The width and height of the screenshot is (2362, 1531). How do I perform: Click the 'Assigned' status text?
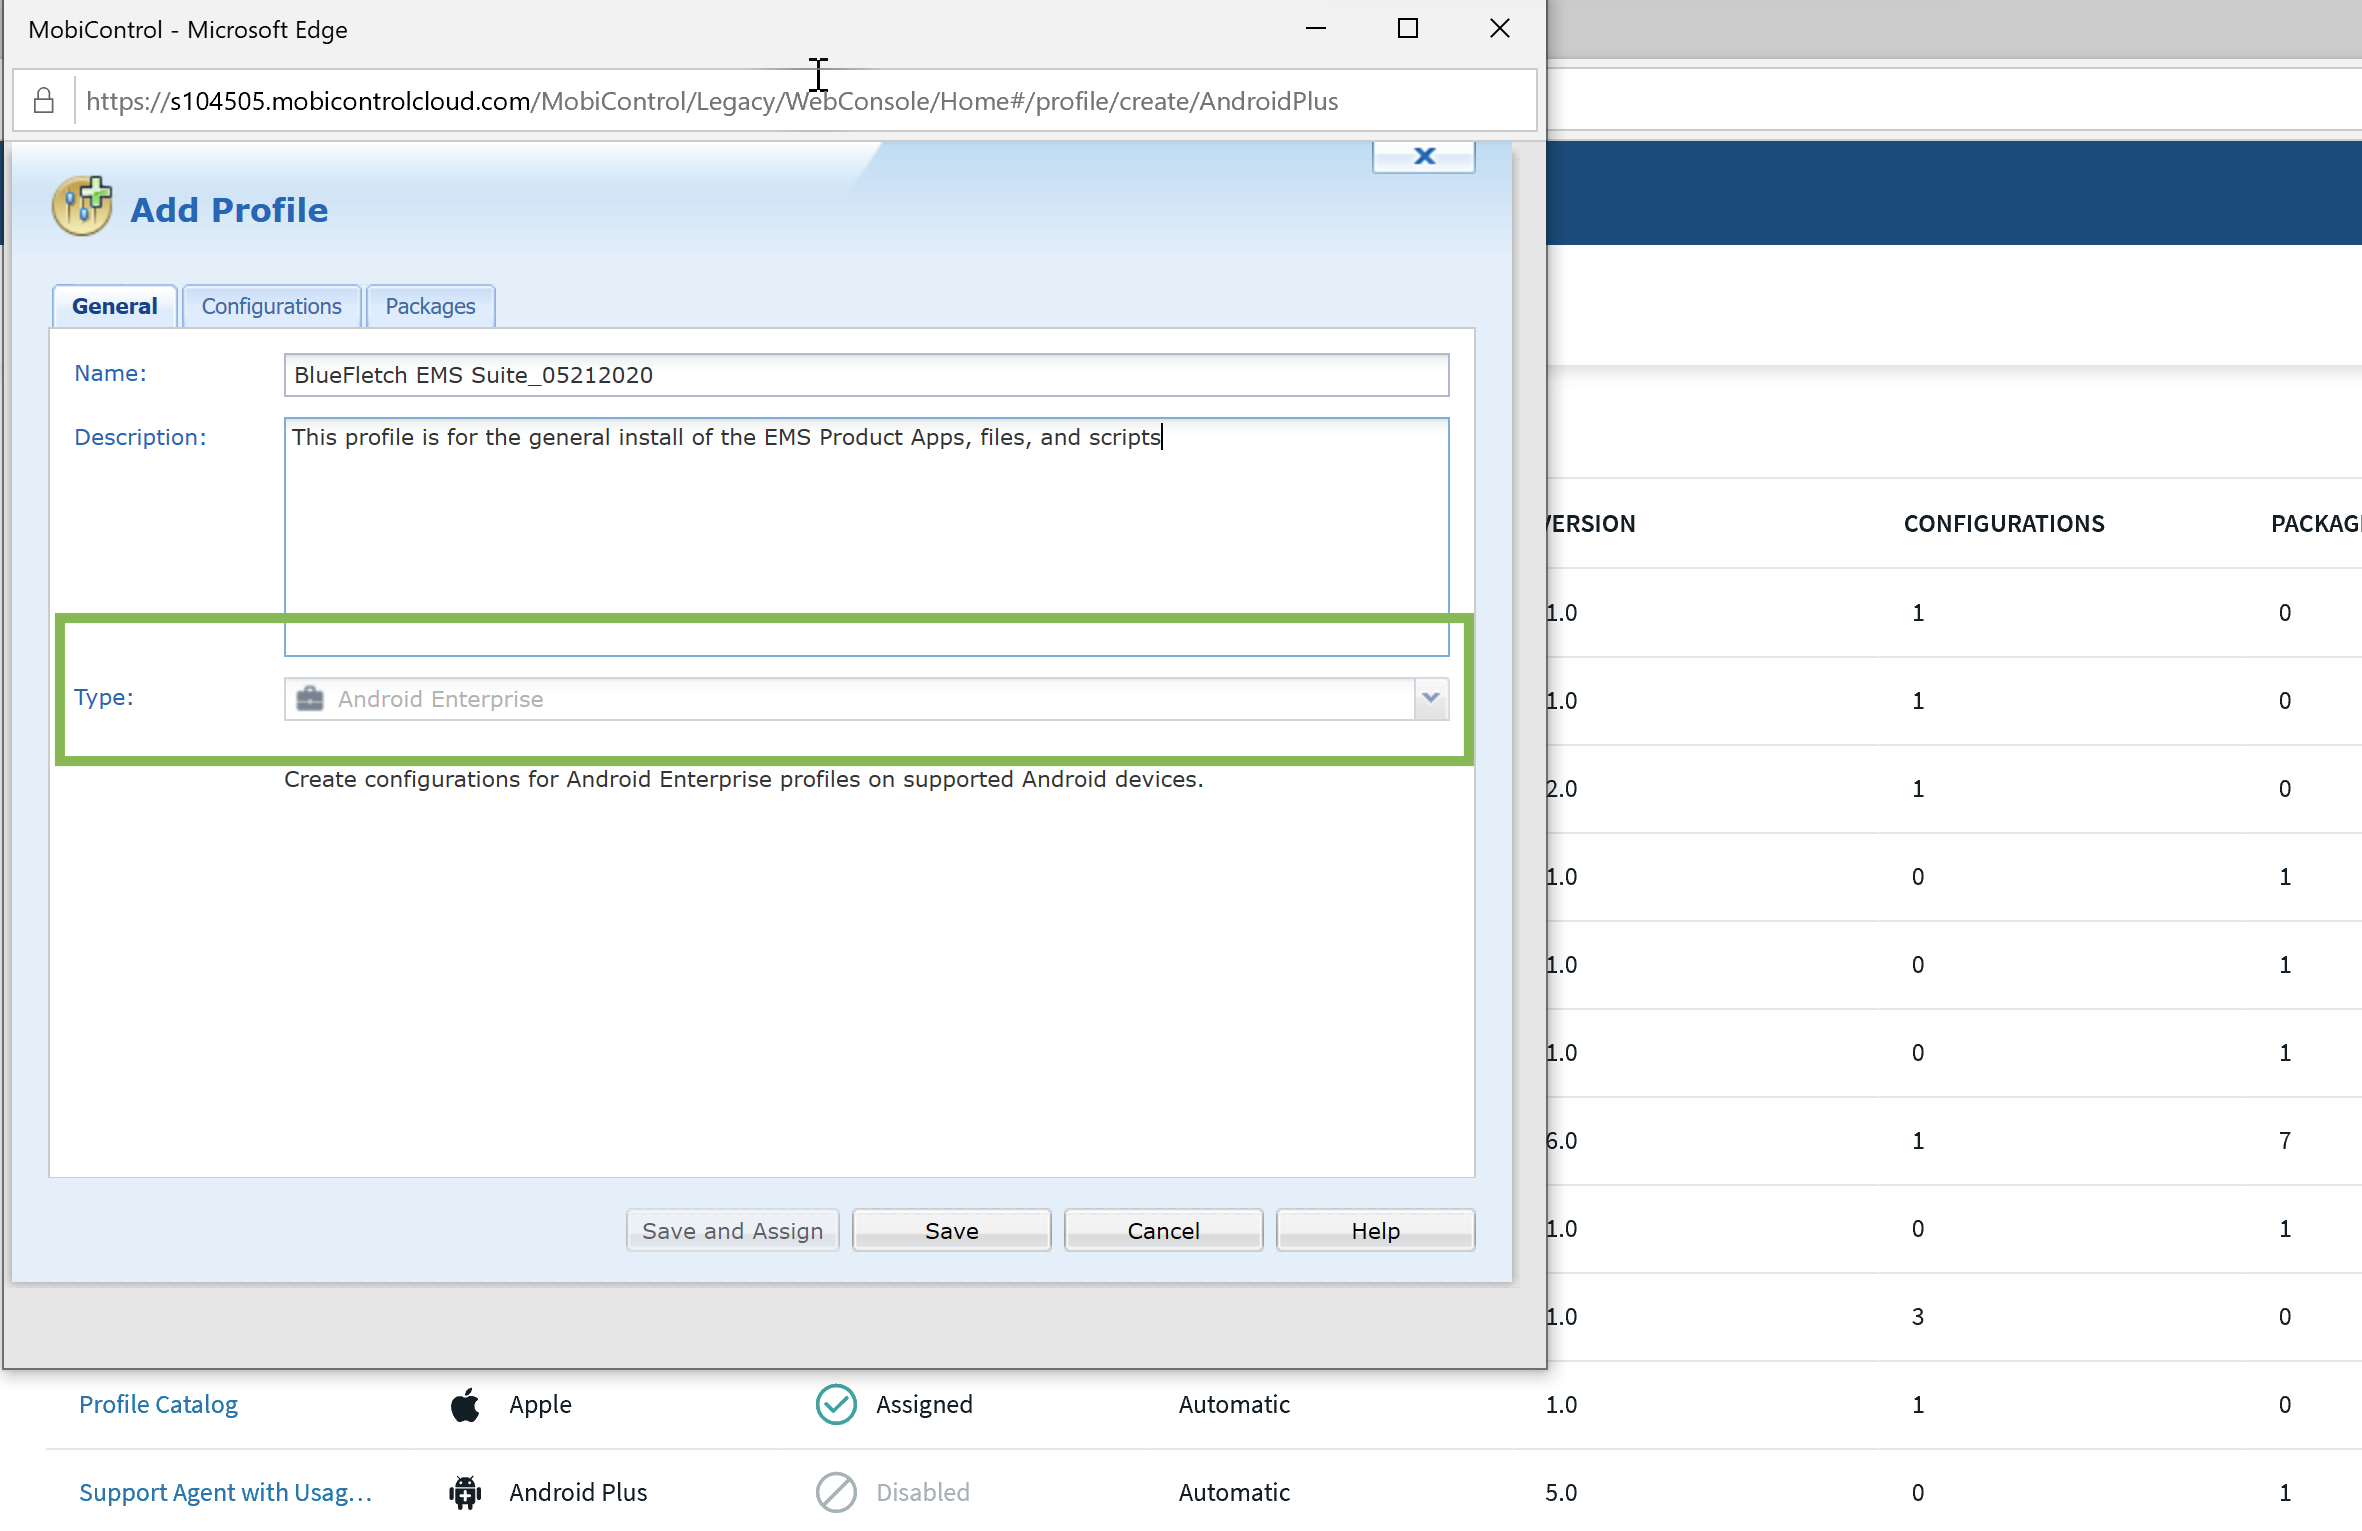pyautogui.click(x=924, y=1404)
